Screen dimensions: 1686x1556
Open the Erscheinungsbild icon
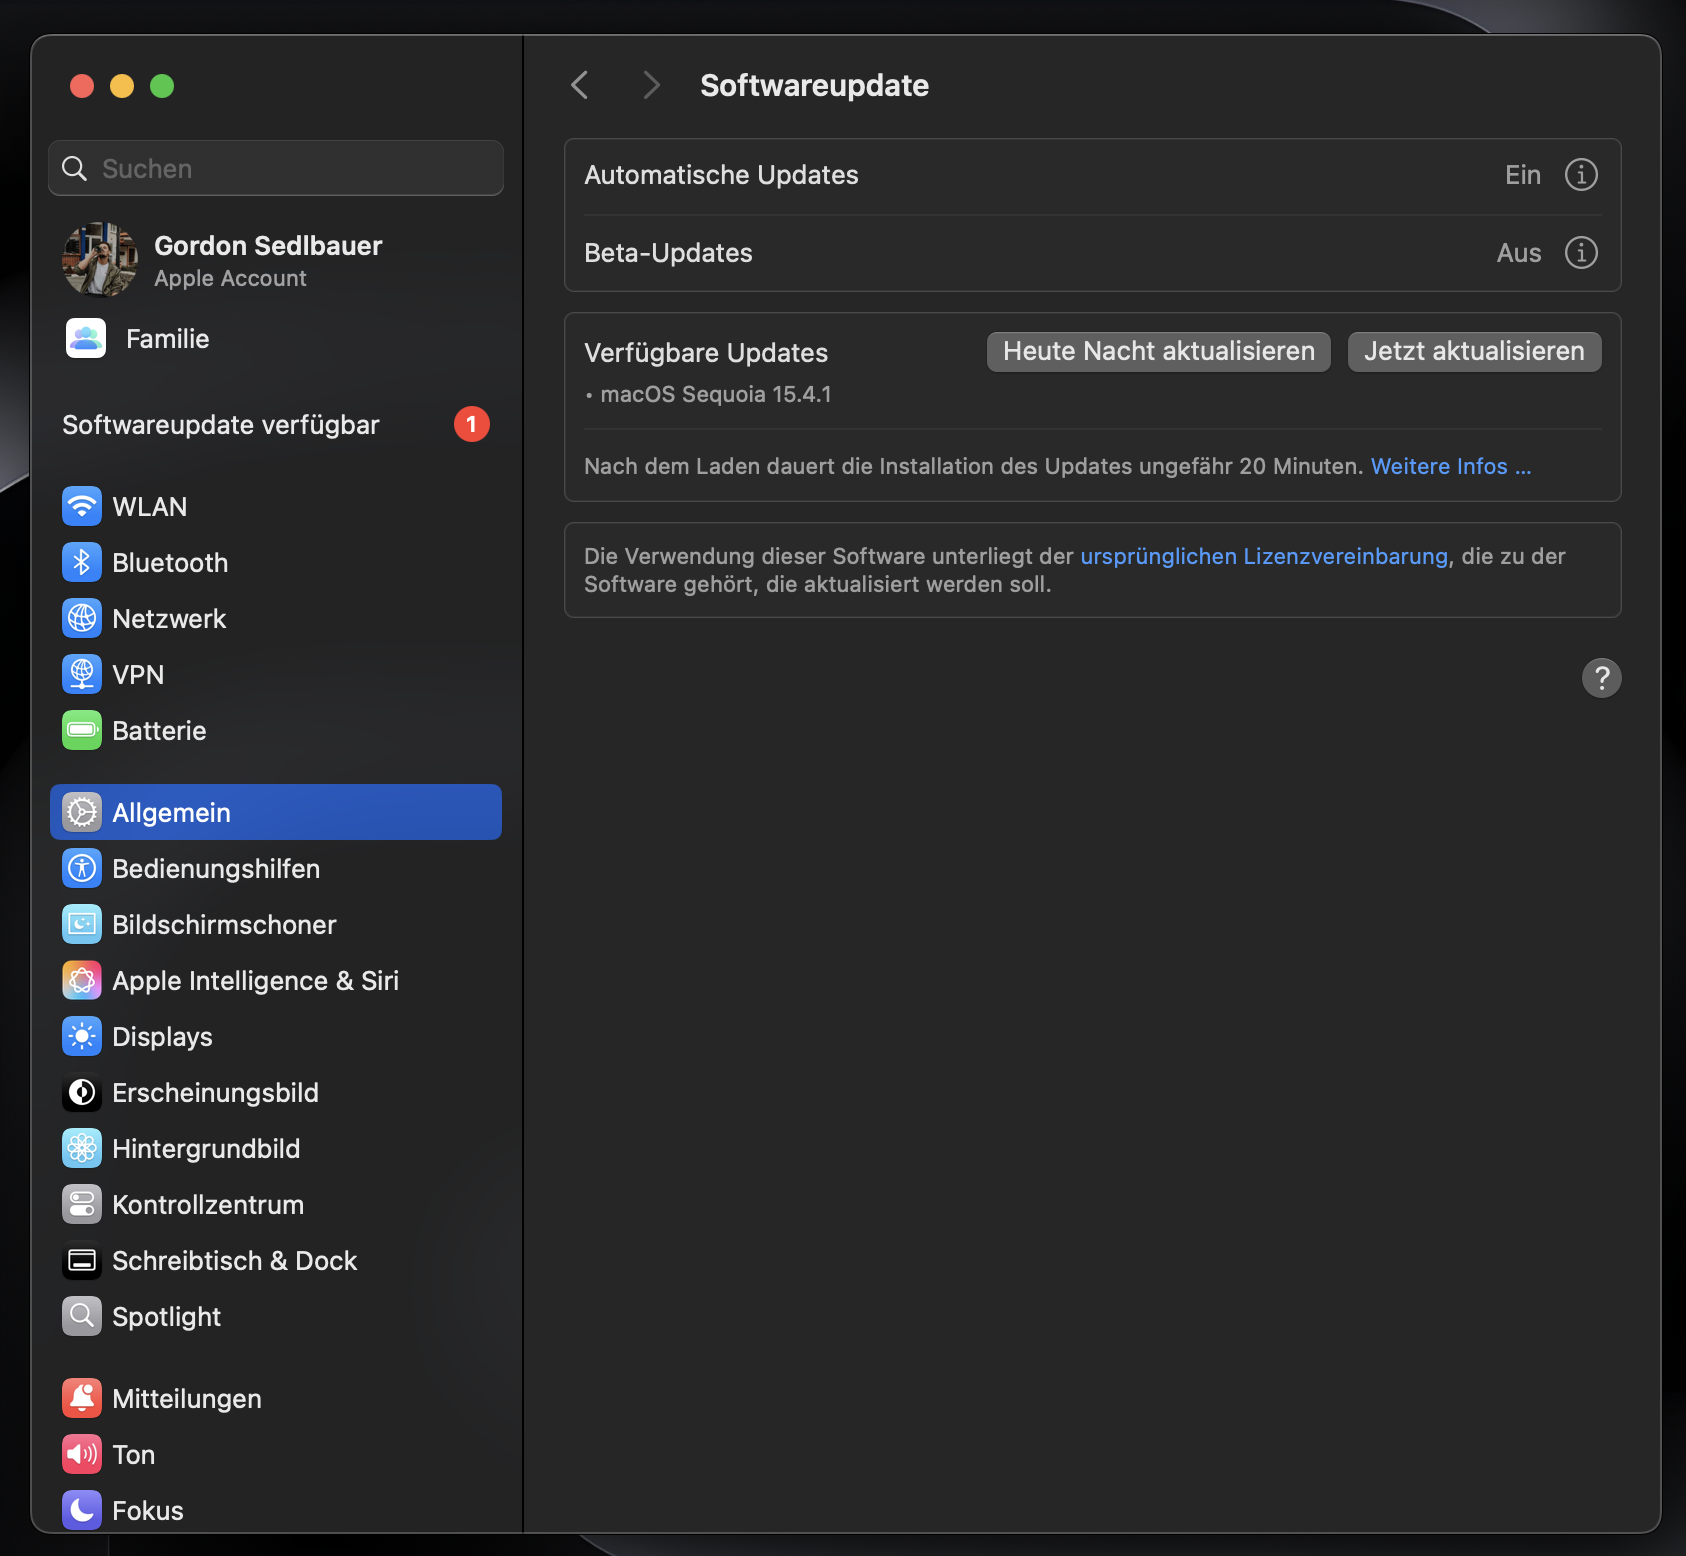(x=82, y=1092)
